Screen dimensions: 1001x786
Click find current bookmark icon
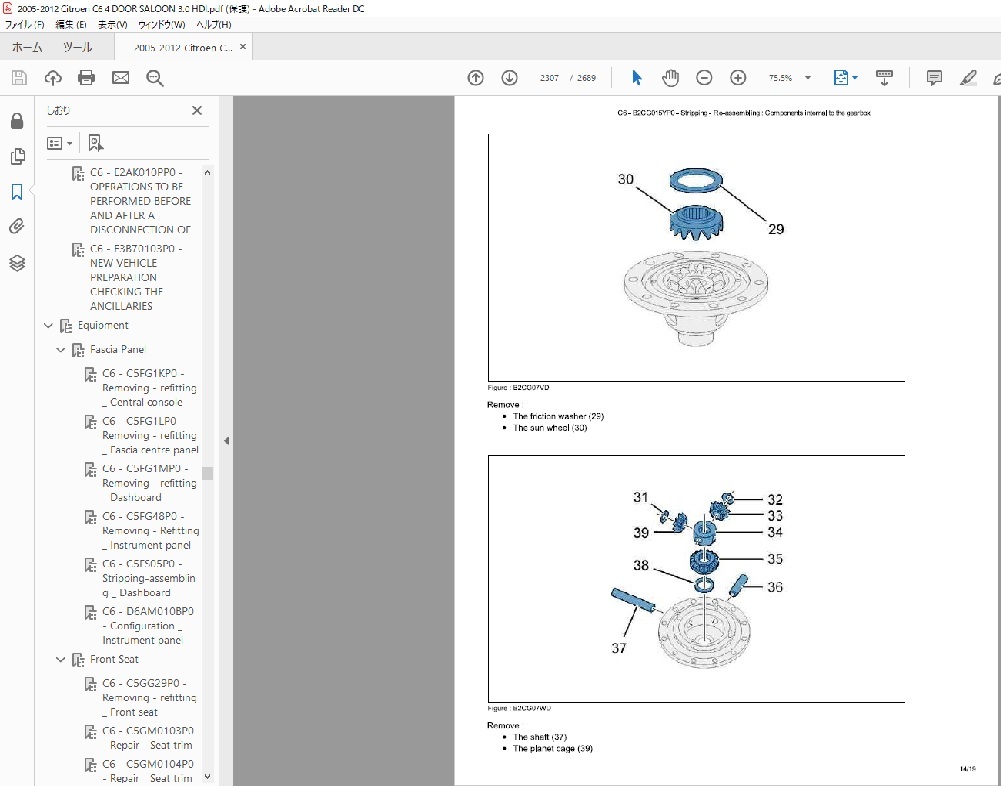pyautogui.click(x=96, y=143)
